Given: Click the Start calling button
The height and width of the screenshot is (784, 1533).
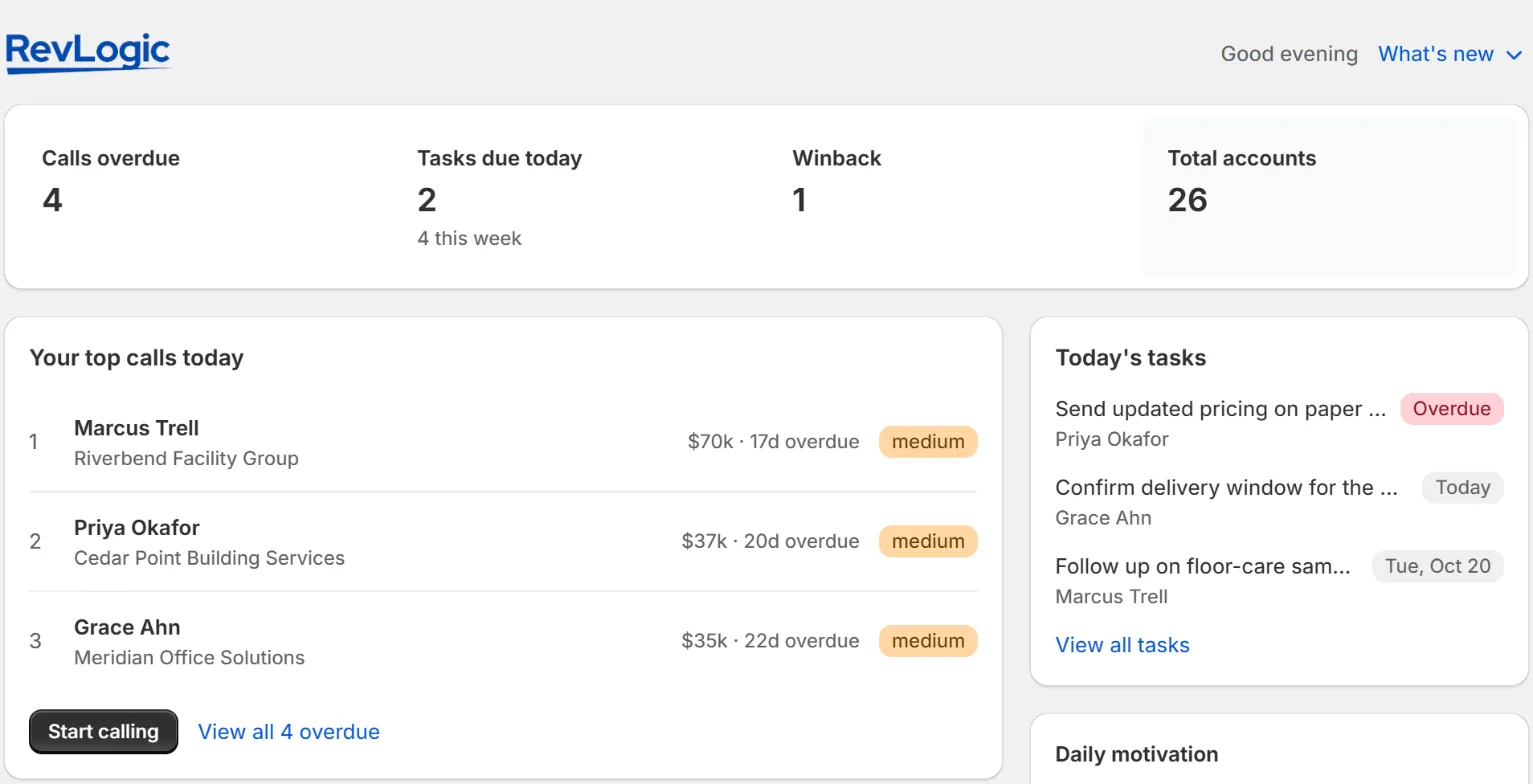Looking at the screenshot, I should 104,731.
